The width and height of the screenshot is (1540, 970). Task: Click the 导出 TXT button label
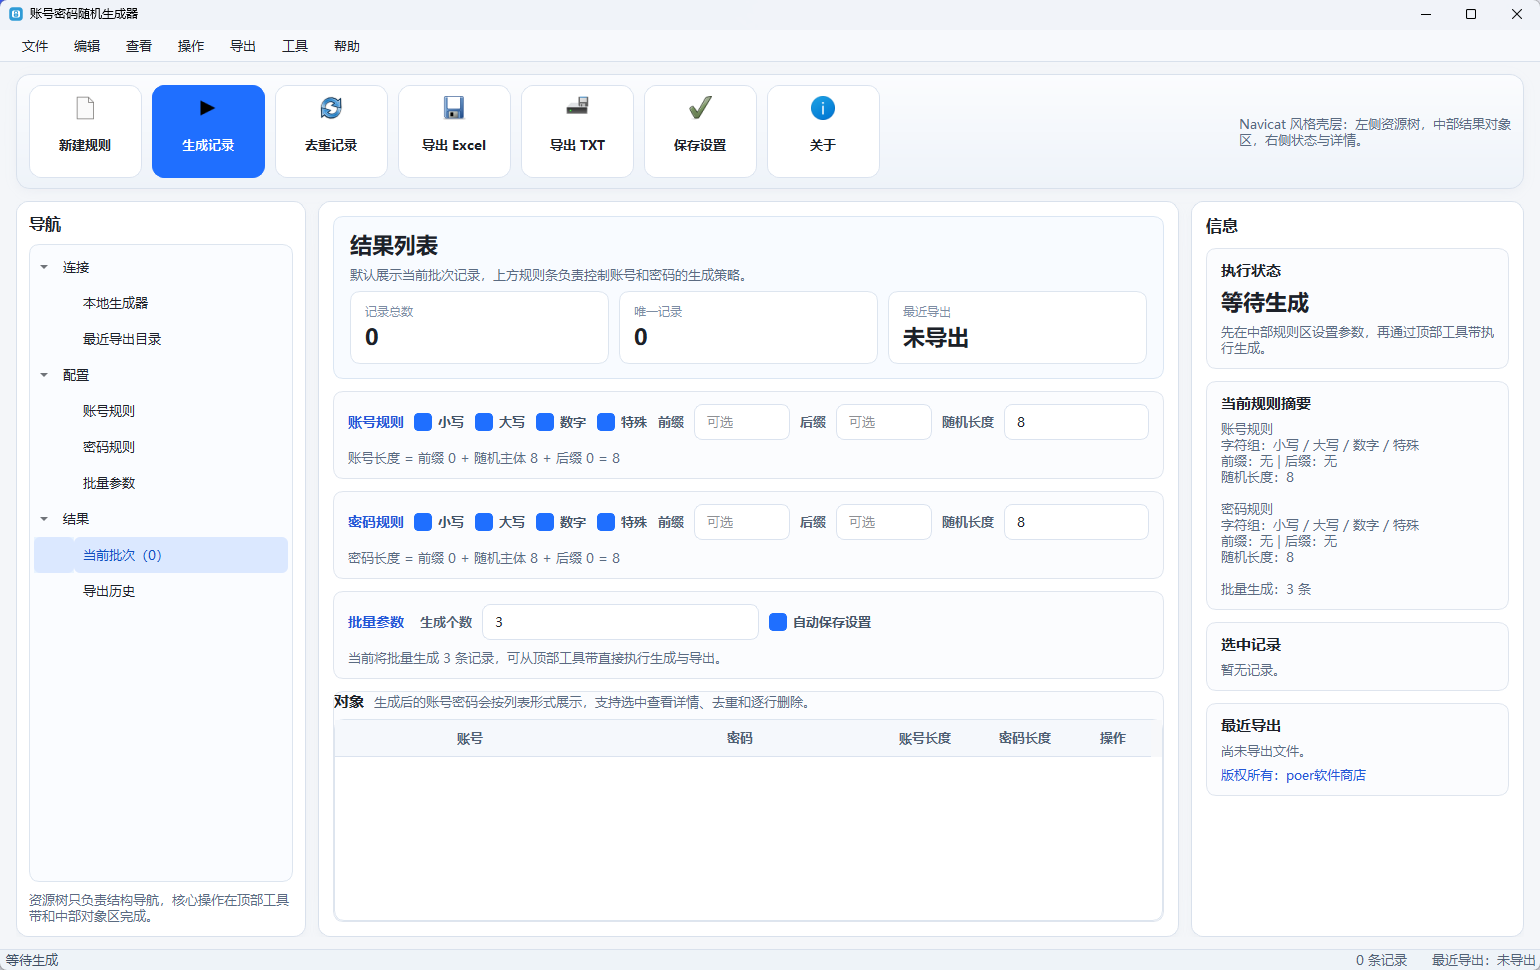[577, 145]
